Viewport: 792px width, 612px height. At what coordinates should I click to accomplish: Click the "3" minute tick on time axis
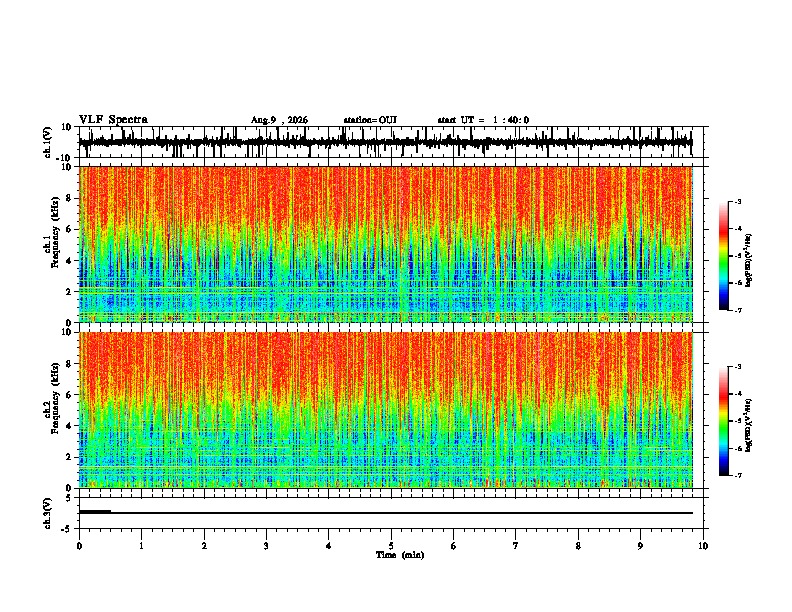(x=266, y=546)
